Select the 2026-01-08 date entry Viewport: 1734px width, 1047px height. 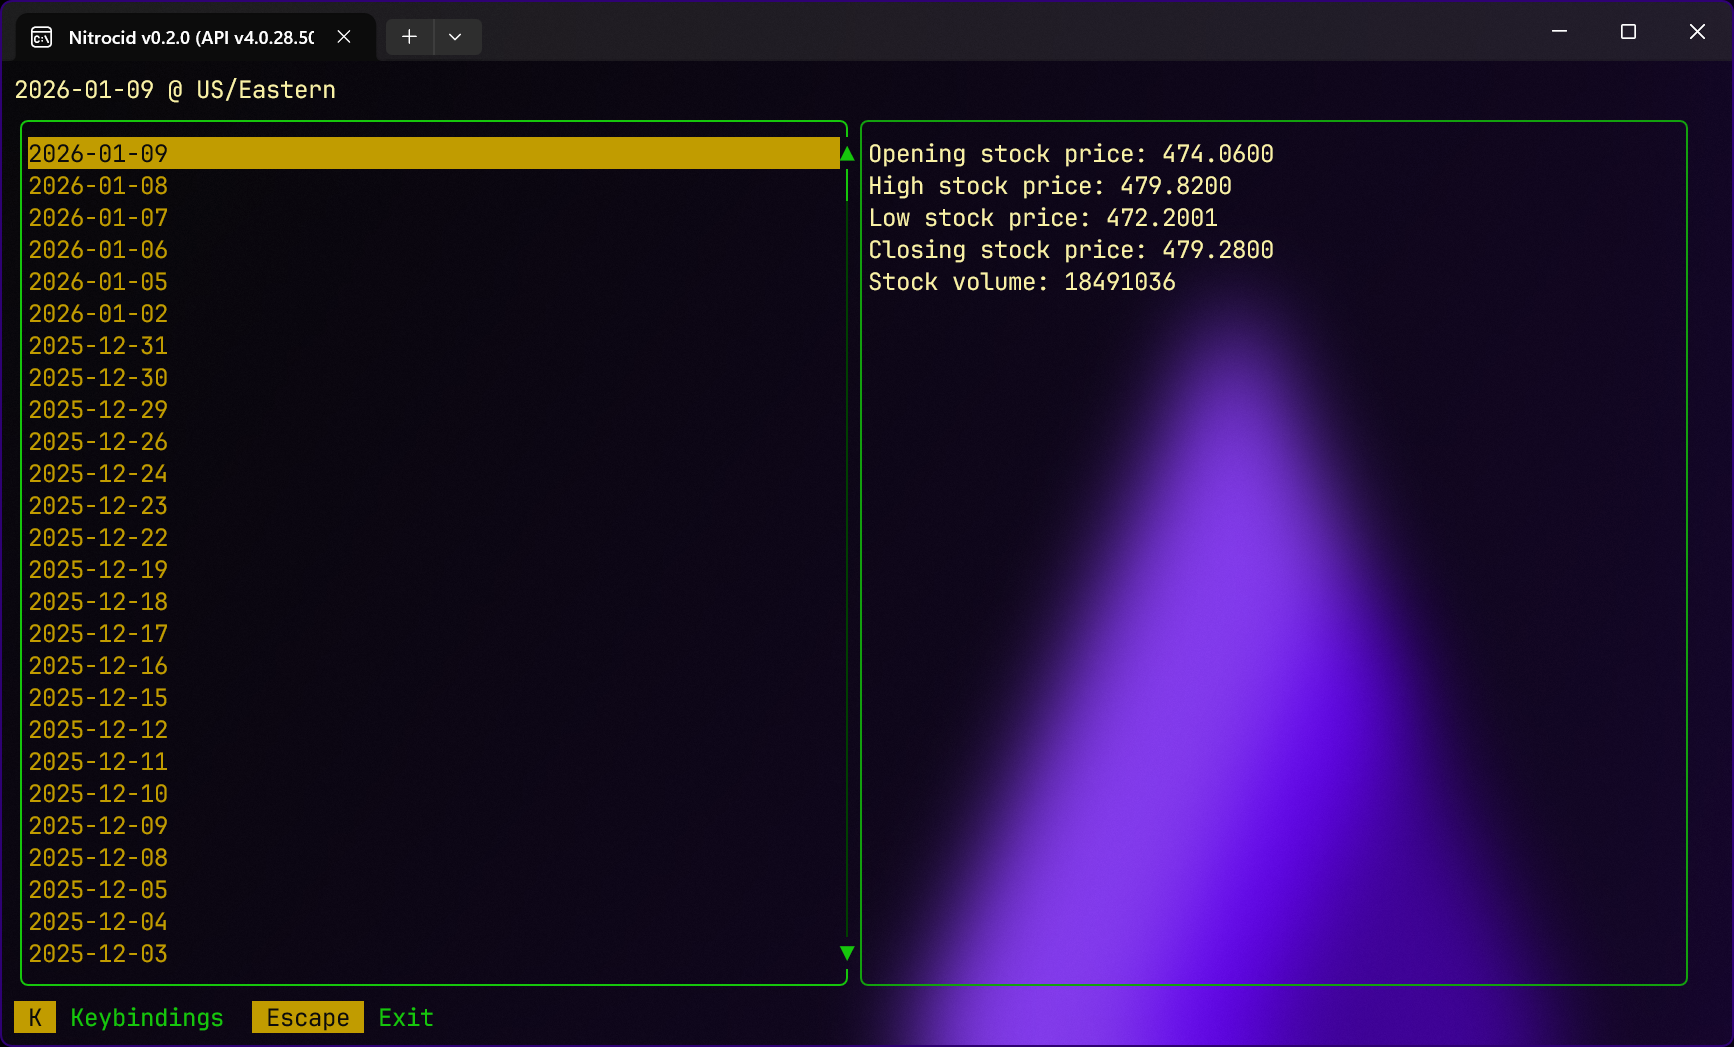coord(98,186)
